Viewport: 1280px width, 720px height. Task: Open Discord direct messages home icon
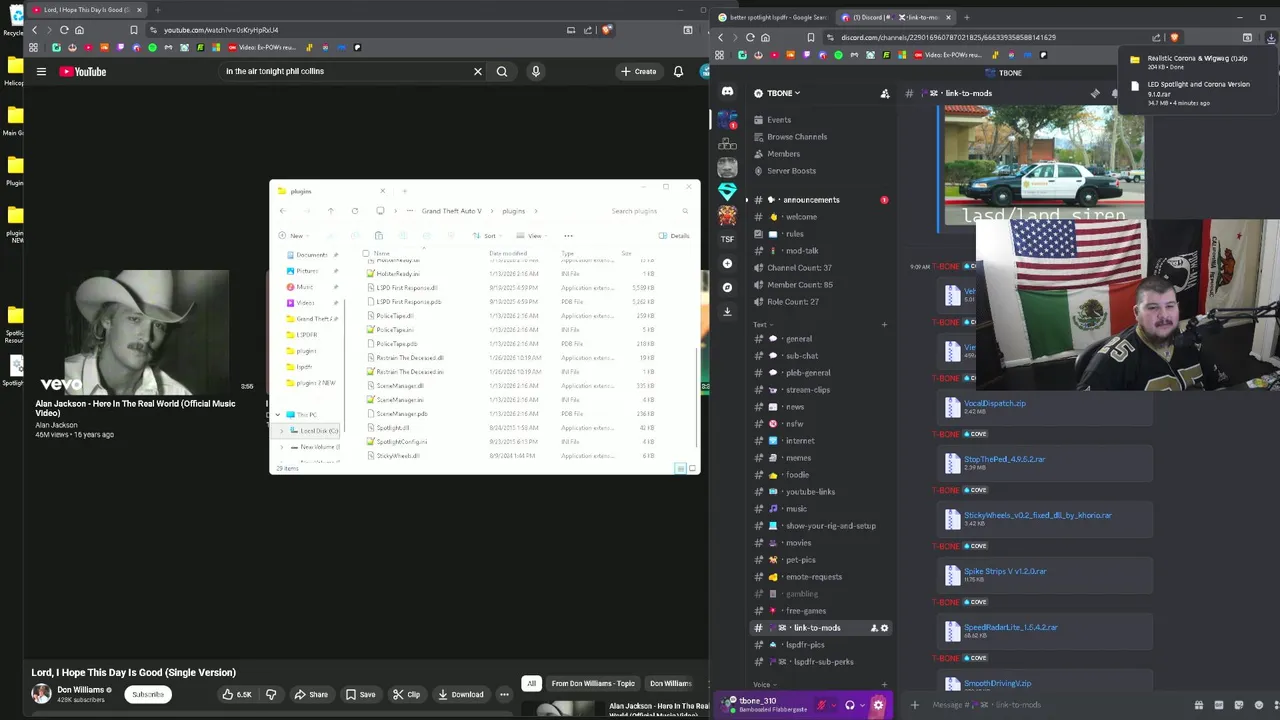click(x=727, y=92)
